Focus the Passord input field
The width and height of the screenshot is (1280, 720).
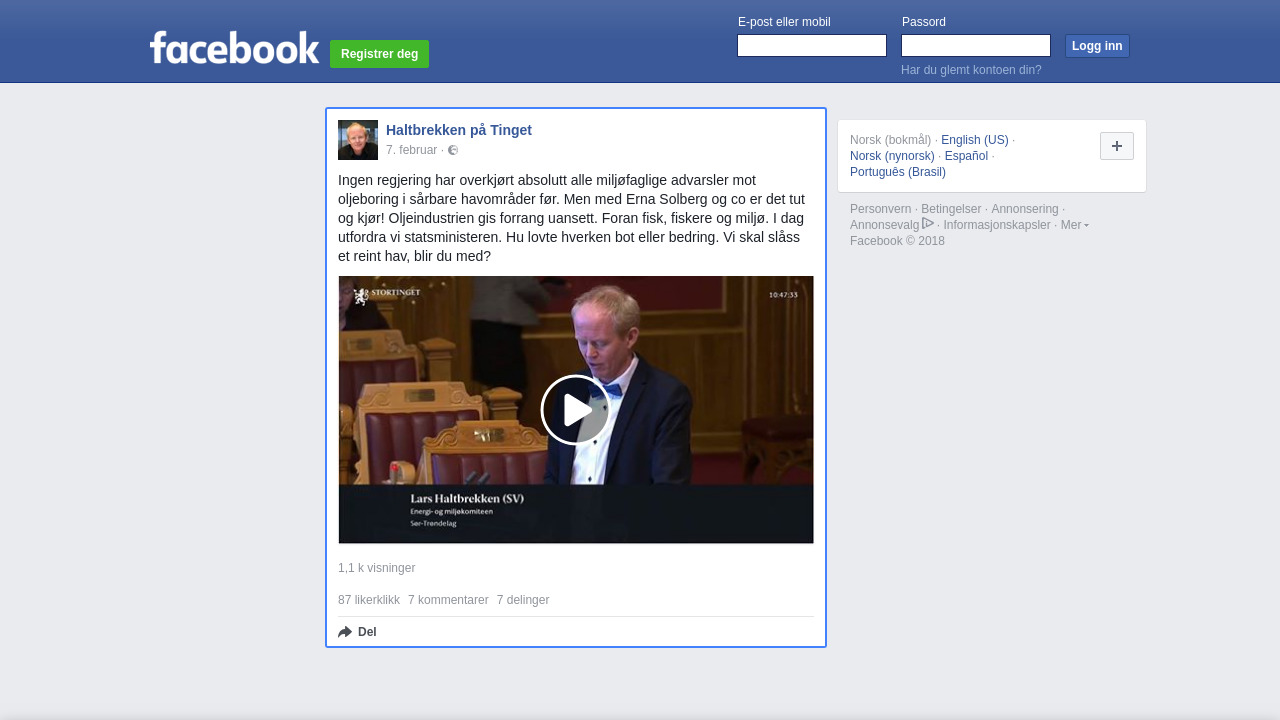975,46
